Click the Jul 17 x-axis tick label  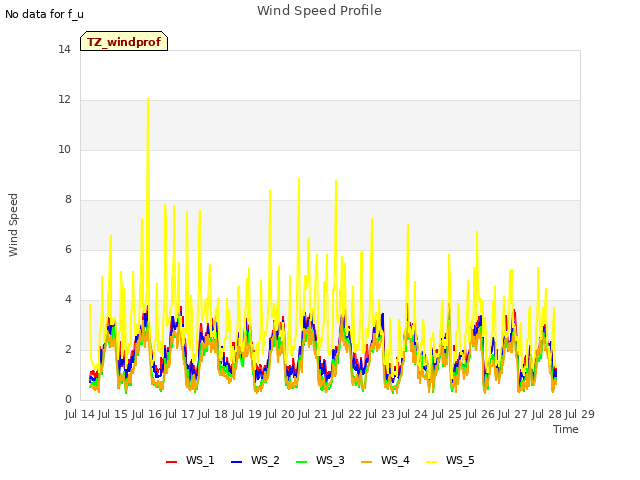(x=180, y=414)
